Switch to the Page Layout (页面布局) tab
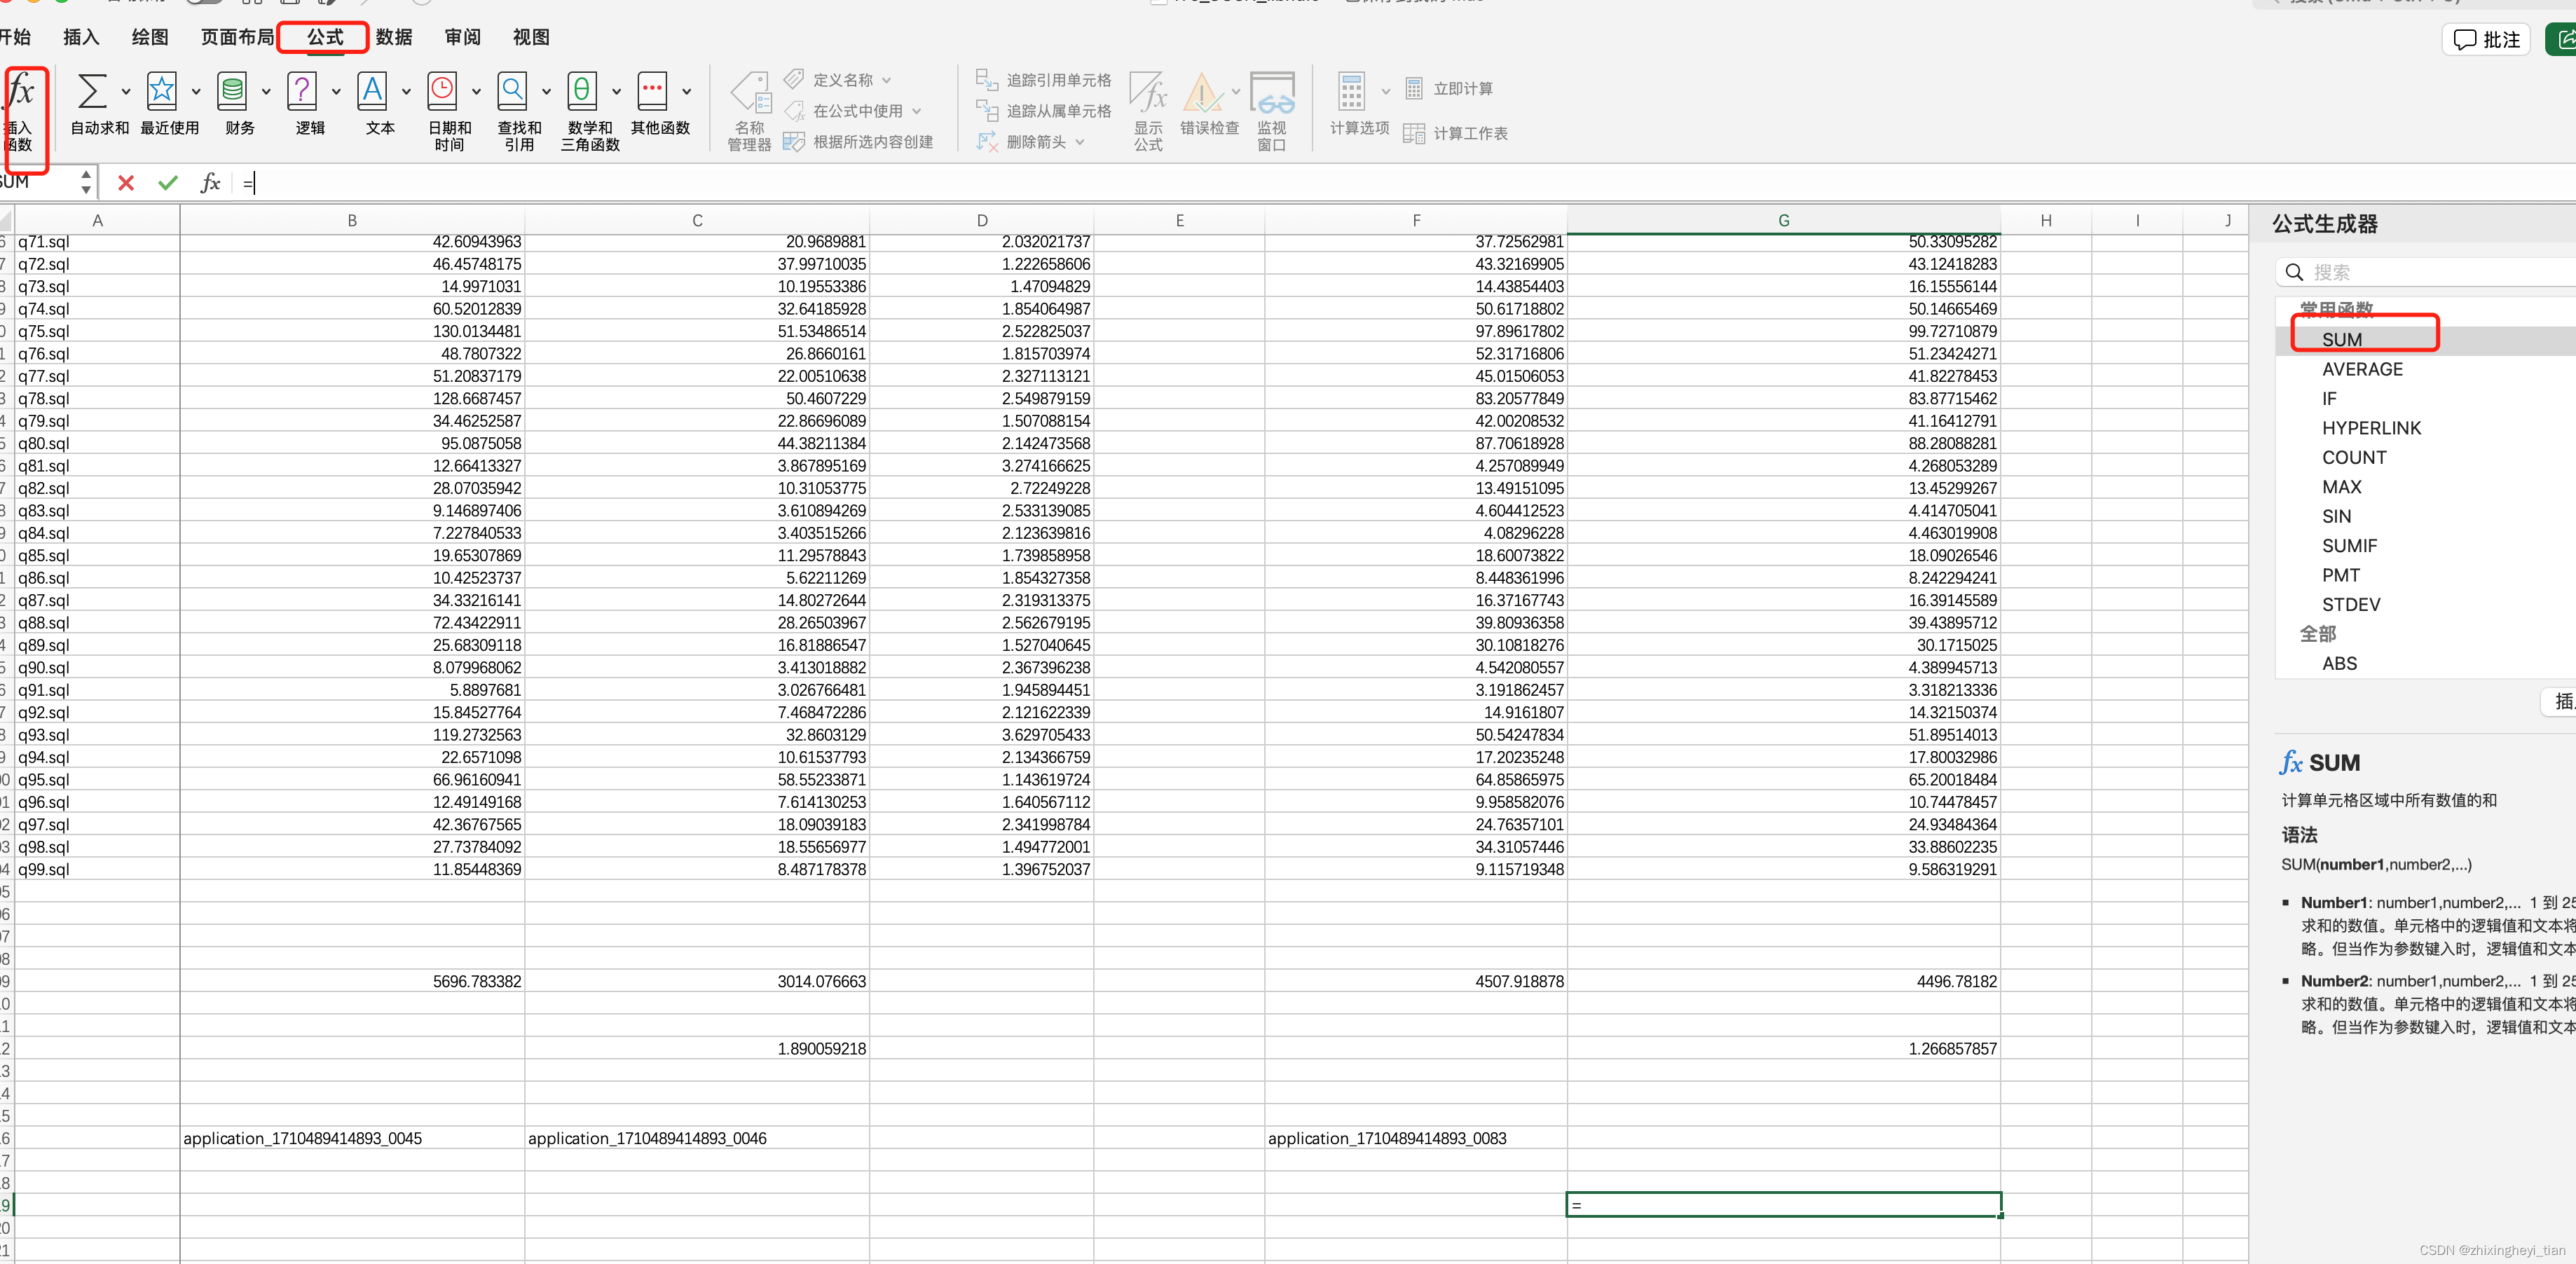 coord(237,37)
